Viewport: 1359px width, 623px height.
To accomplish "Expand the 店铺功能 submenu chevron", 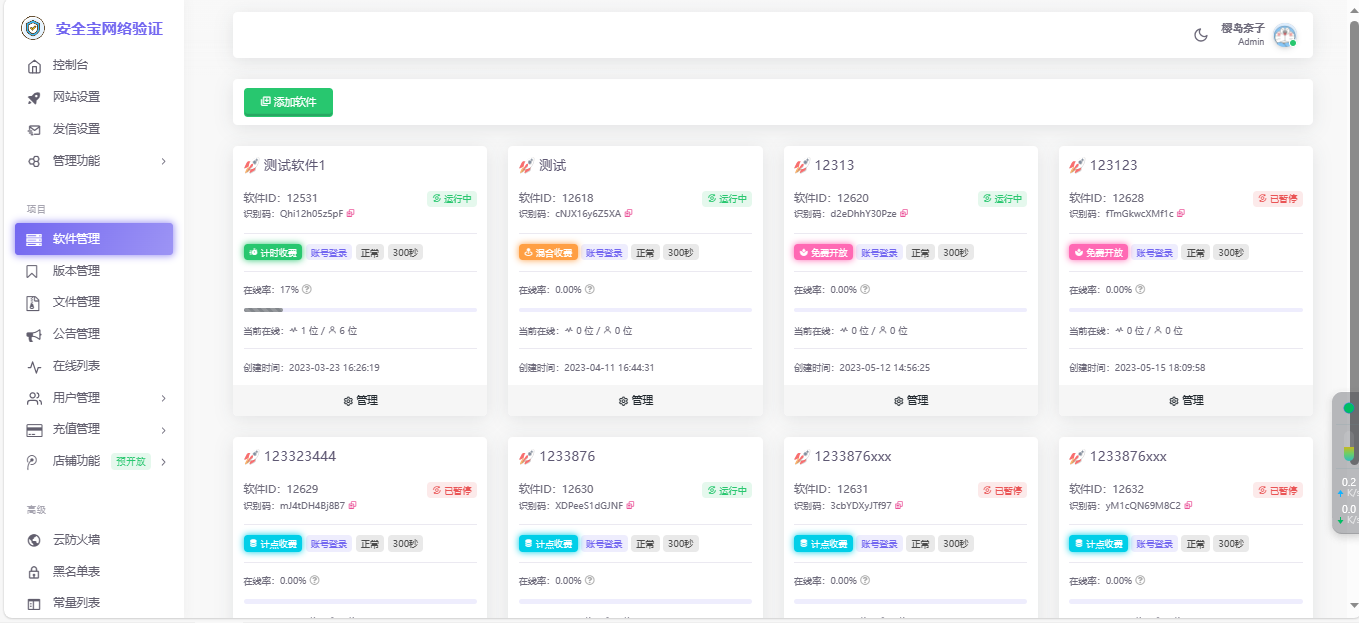I will 163,462.
